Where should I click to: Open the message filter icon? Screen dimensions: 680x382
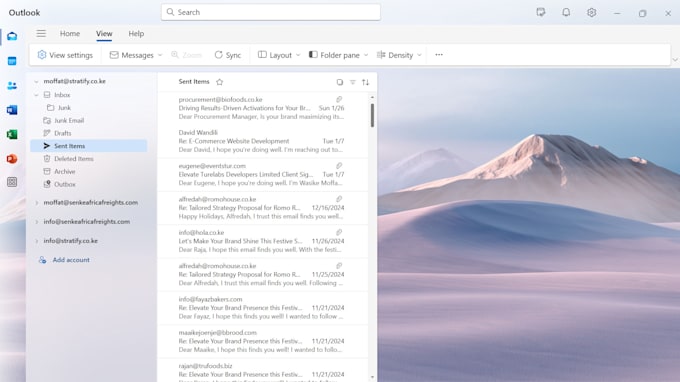point(353,82)
